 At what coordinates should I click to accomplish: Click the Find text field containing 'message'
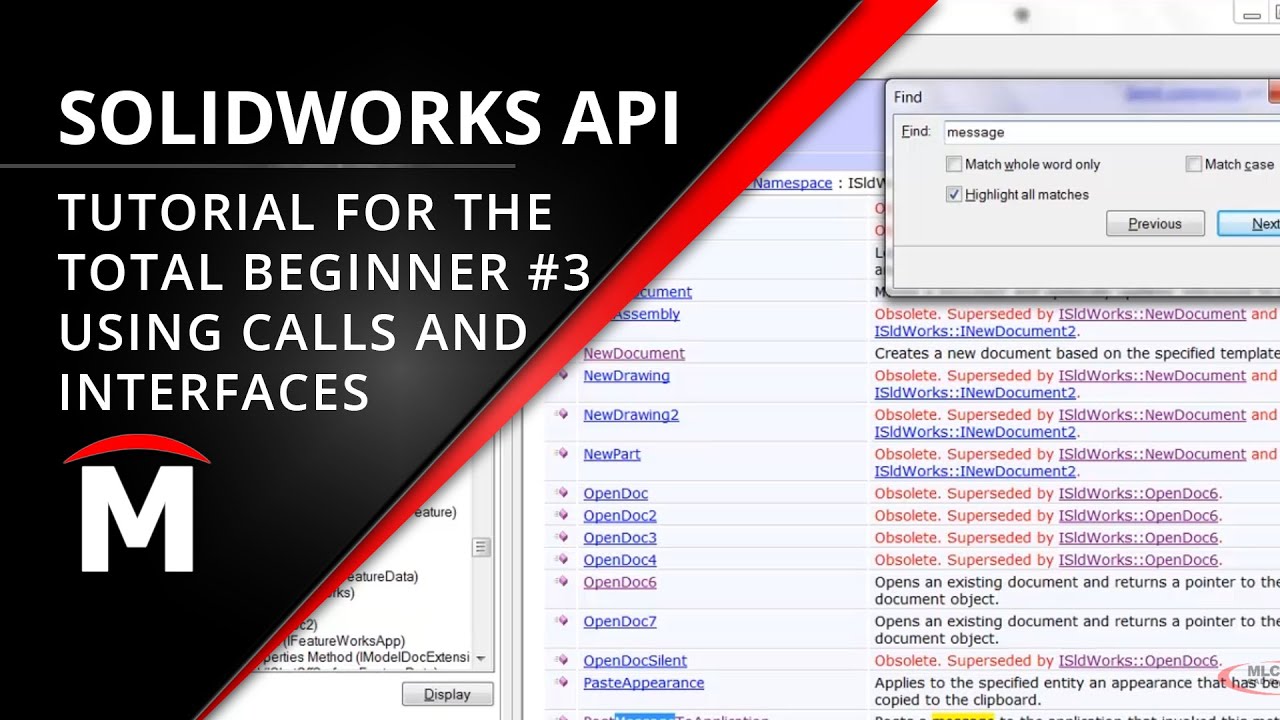(1110, 132)
